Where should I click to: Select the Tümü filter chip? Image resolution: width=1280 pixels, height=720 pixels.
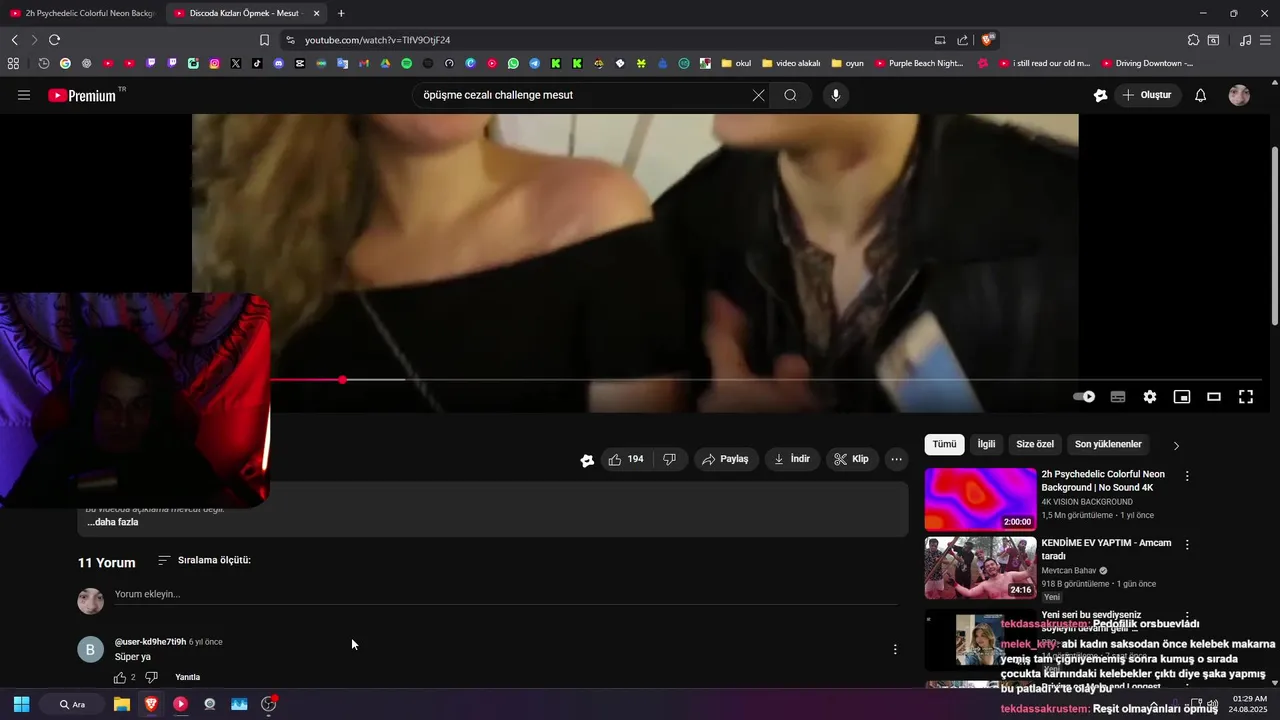tap(945, 444)
